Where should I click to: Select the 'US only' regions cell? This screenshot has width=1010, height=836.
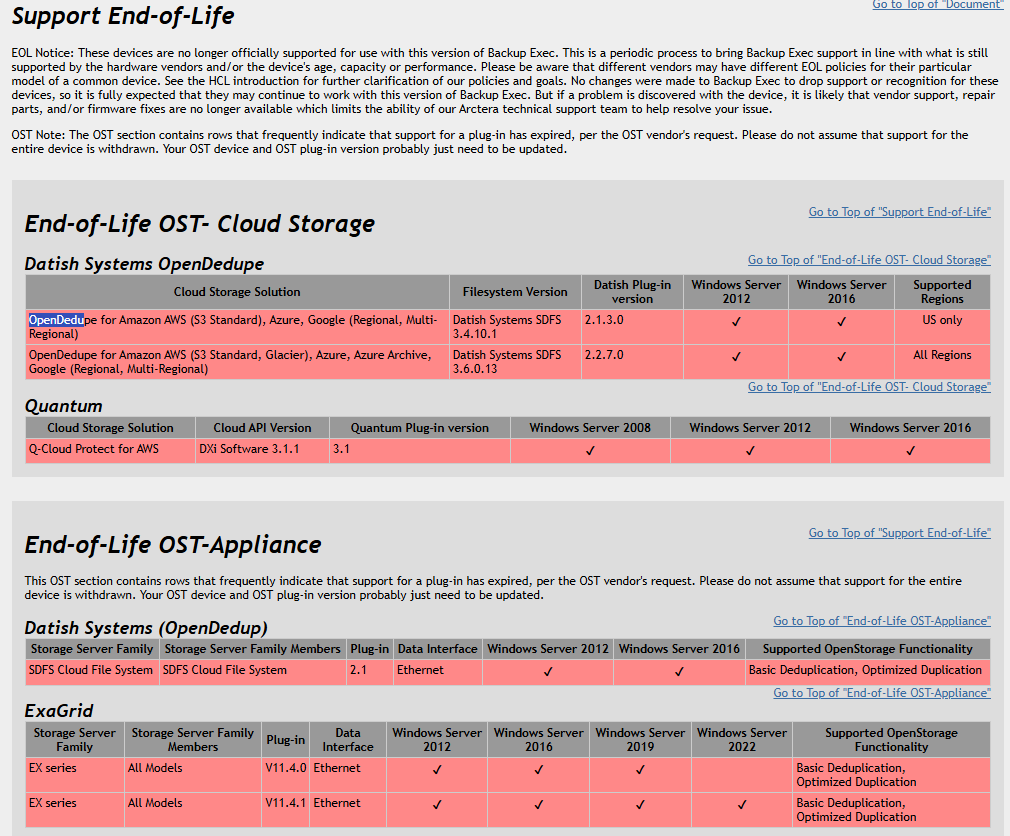click(x=942, y=321)
